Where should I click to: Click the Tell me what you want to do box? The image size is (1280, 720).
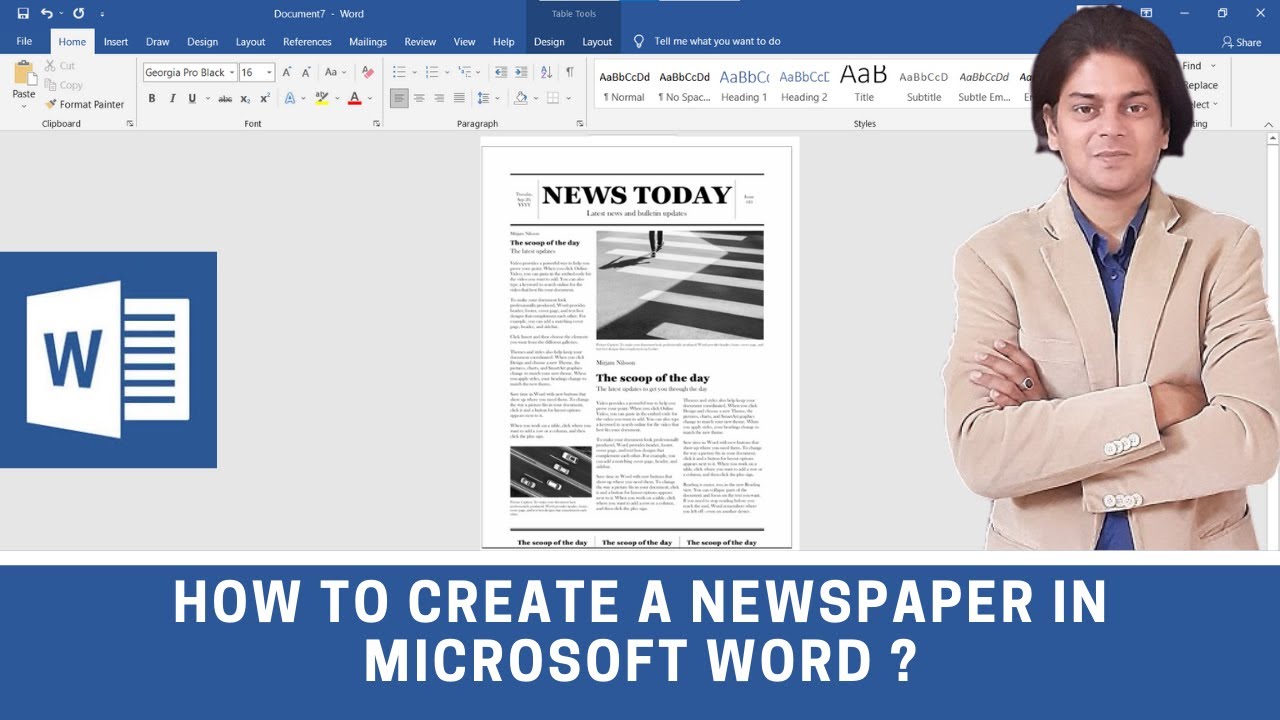(x=717, y=42)
